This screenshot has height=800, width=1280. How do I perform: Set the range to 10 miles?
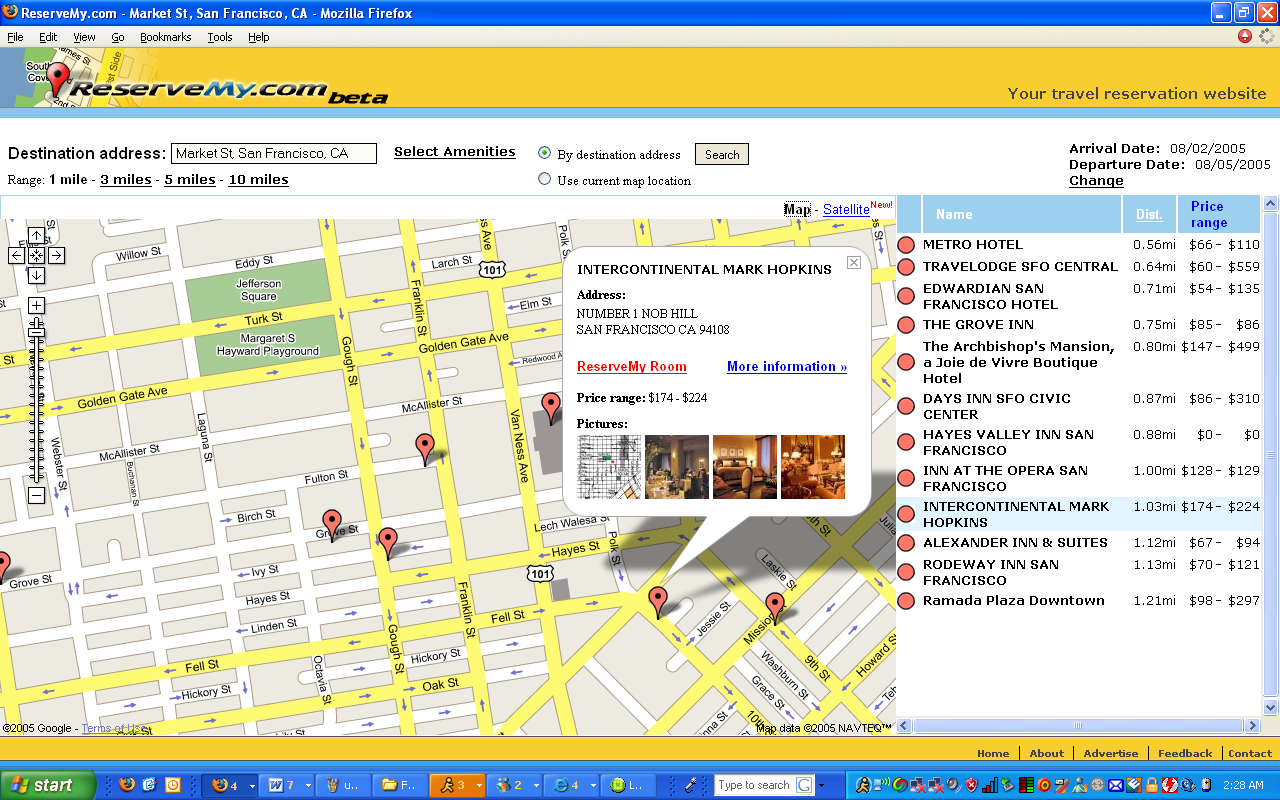point(258,180)
